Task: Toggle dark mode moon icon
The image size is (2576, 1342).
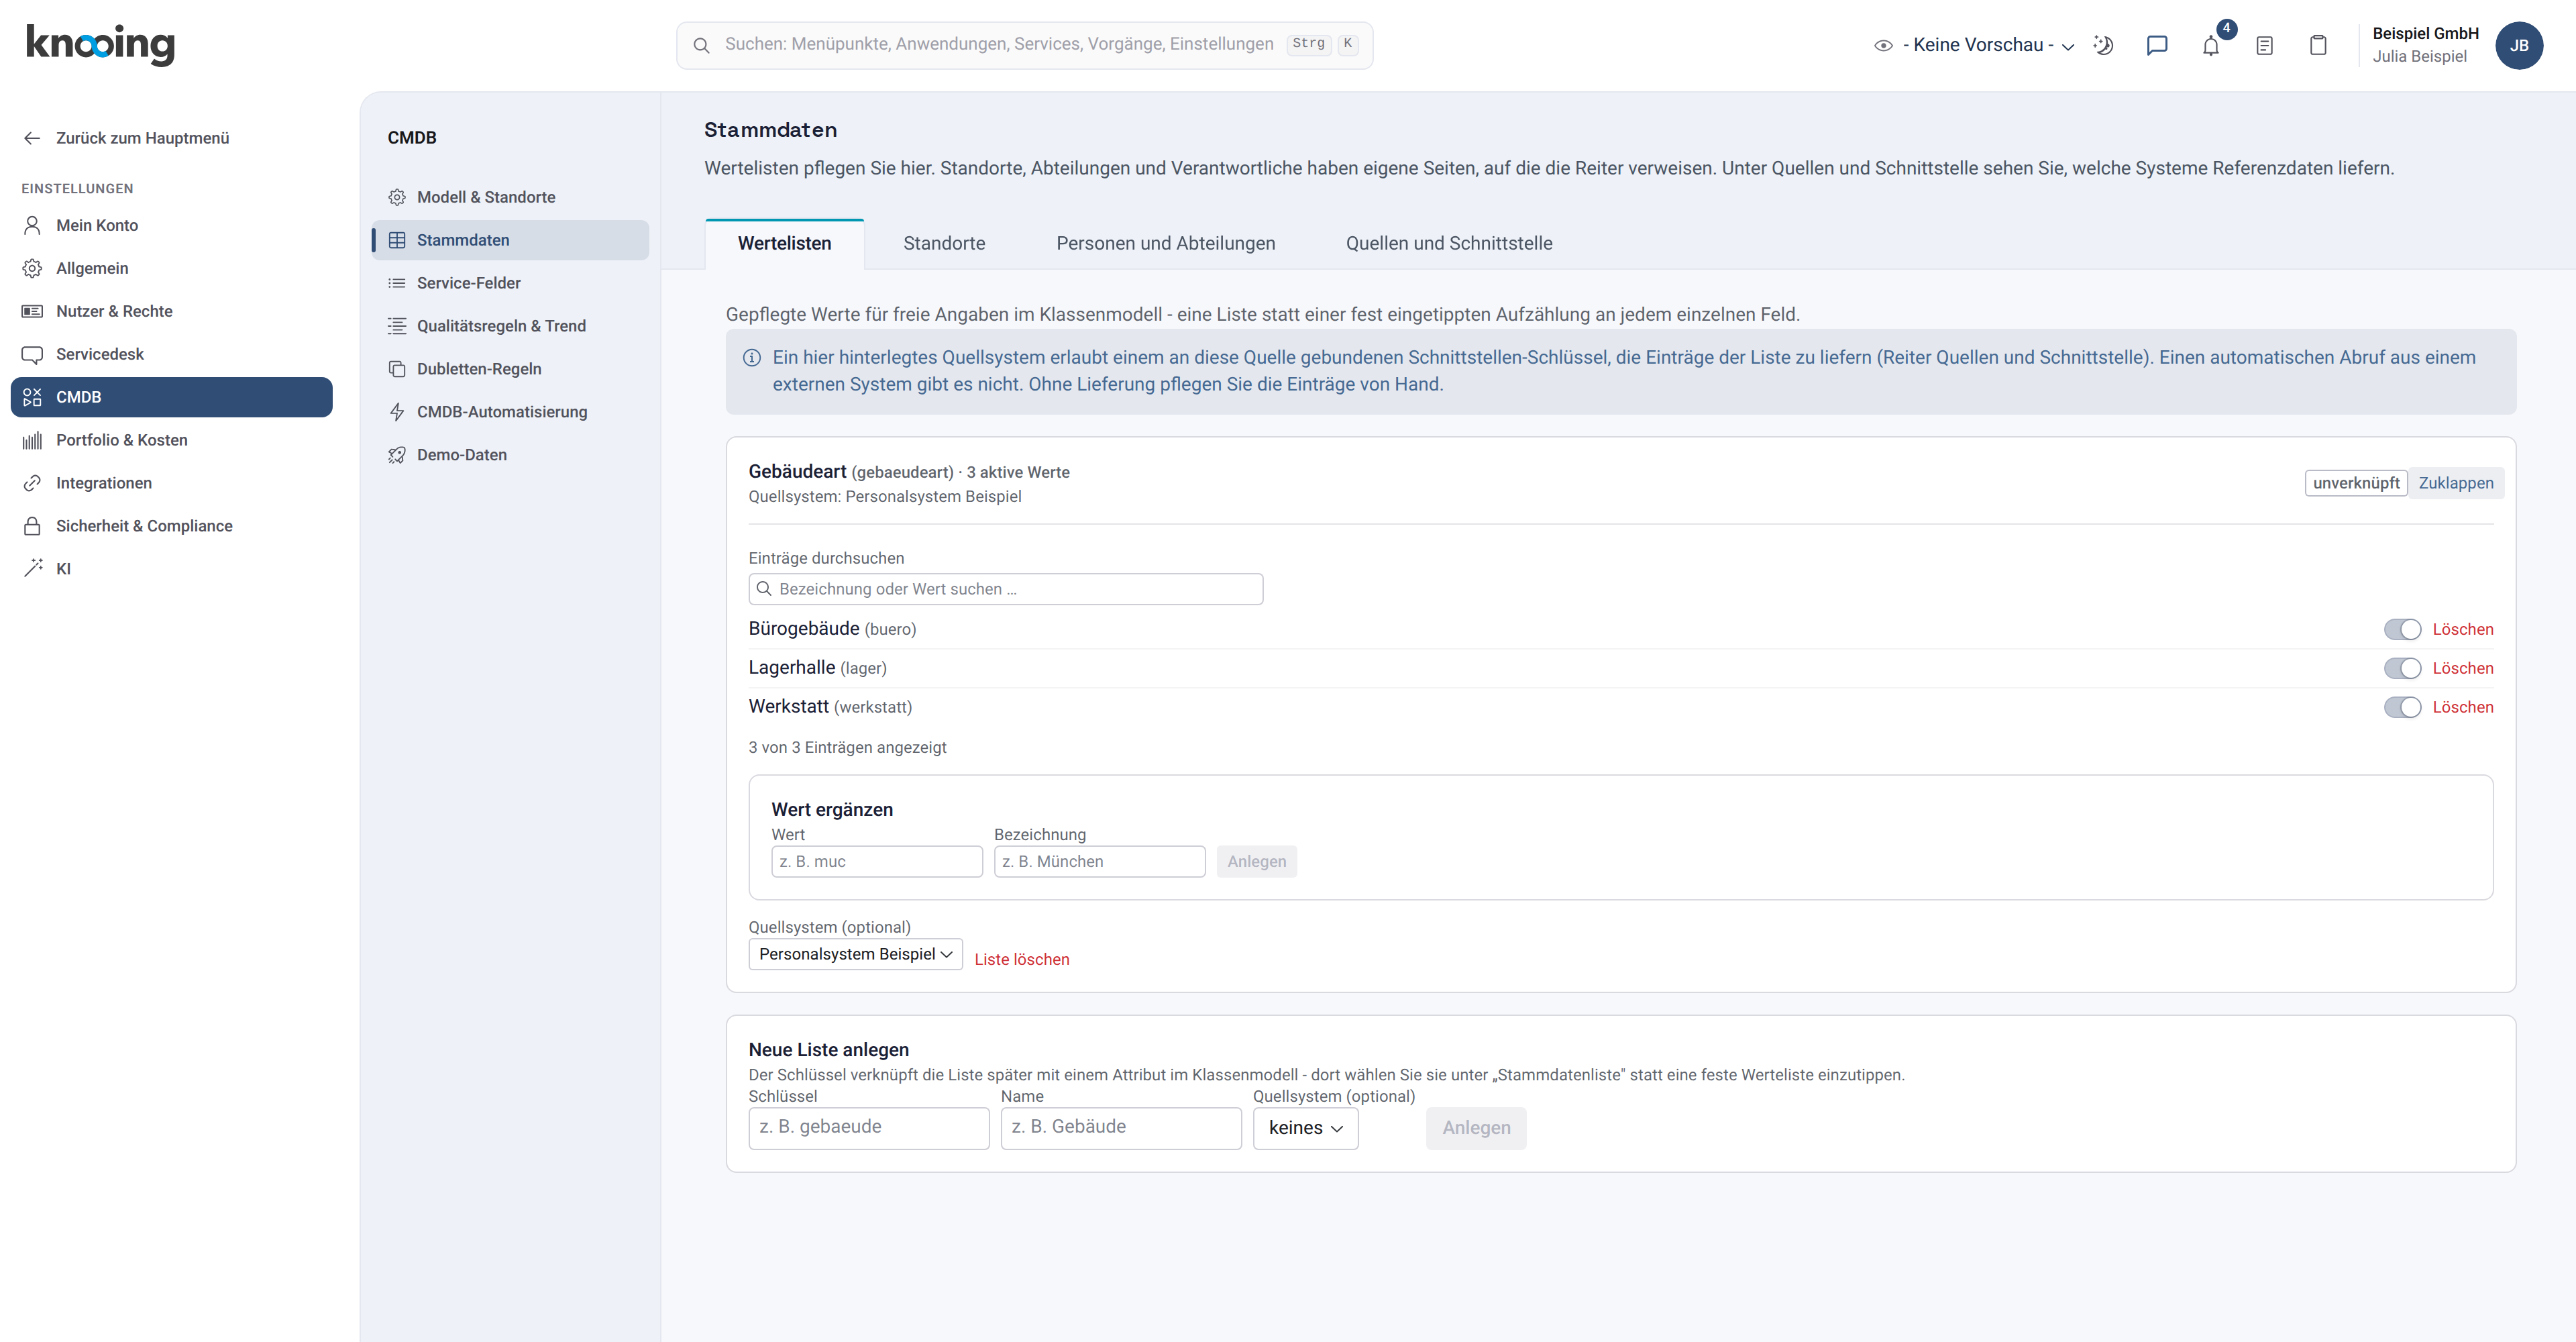Action: pos(2104,45)
